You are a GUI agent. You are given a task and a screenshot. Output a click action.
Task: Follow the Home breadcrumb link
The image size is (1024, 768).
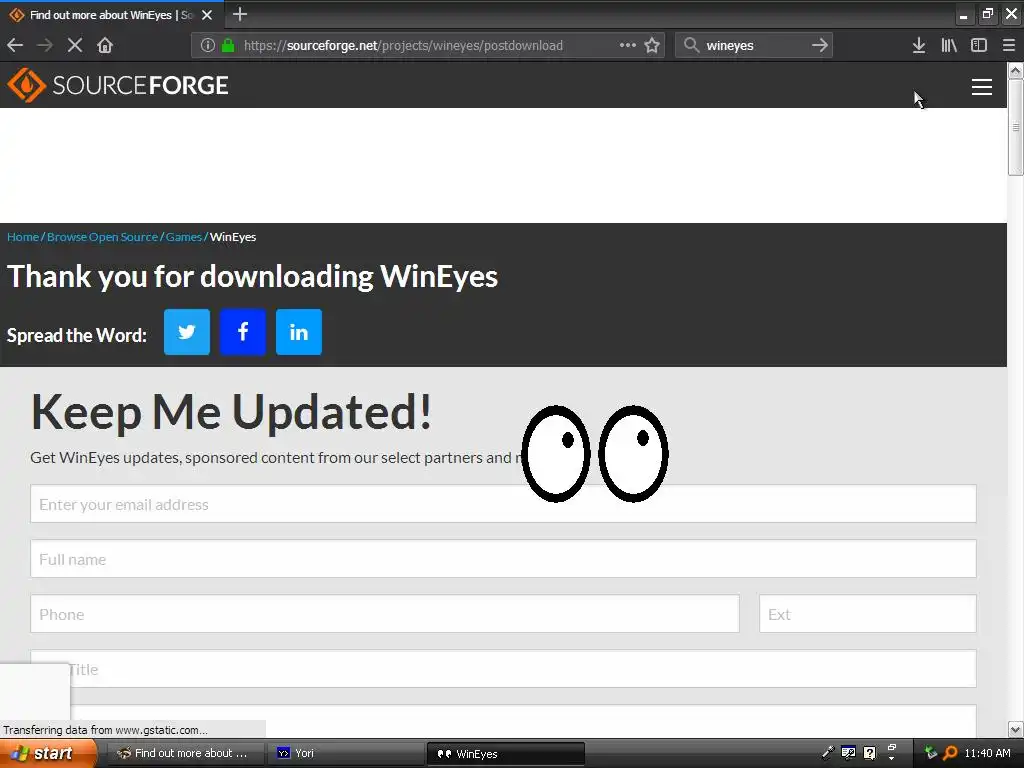coord(23,237)
